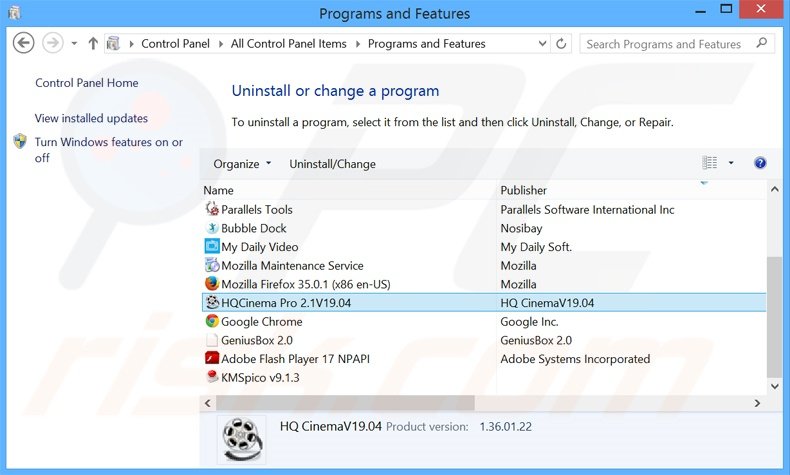Expand chevron after All Control Panel Items
The image size is (790, 475).
(358, 44)
